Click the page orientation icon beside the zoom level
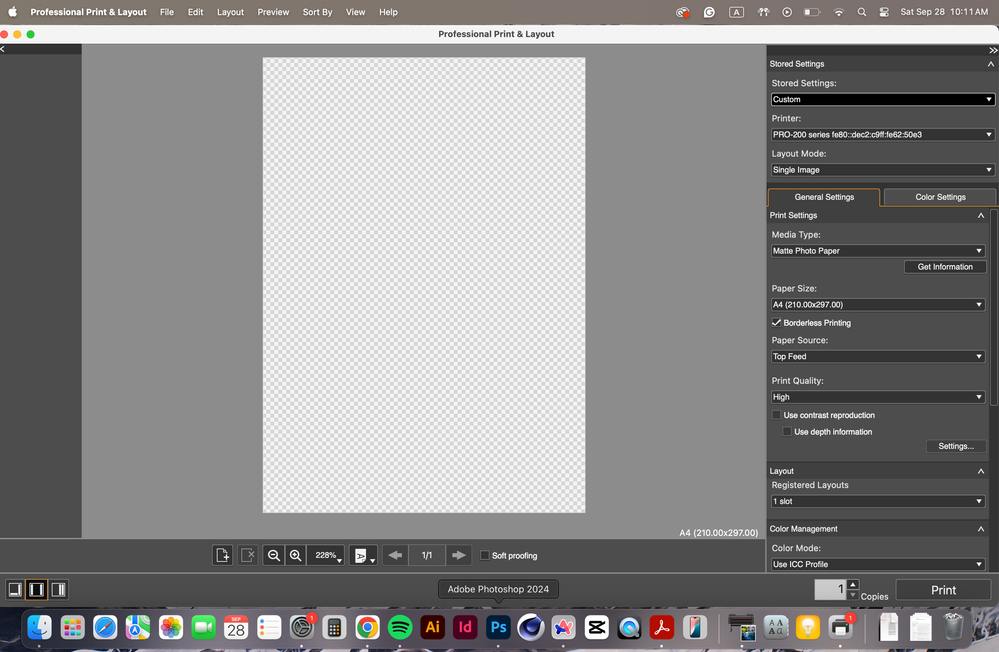The image size is (999, 652). pyautogui.click(x=360, y=555)
